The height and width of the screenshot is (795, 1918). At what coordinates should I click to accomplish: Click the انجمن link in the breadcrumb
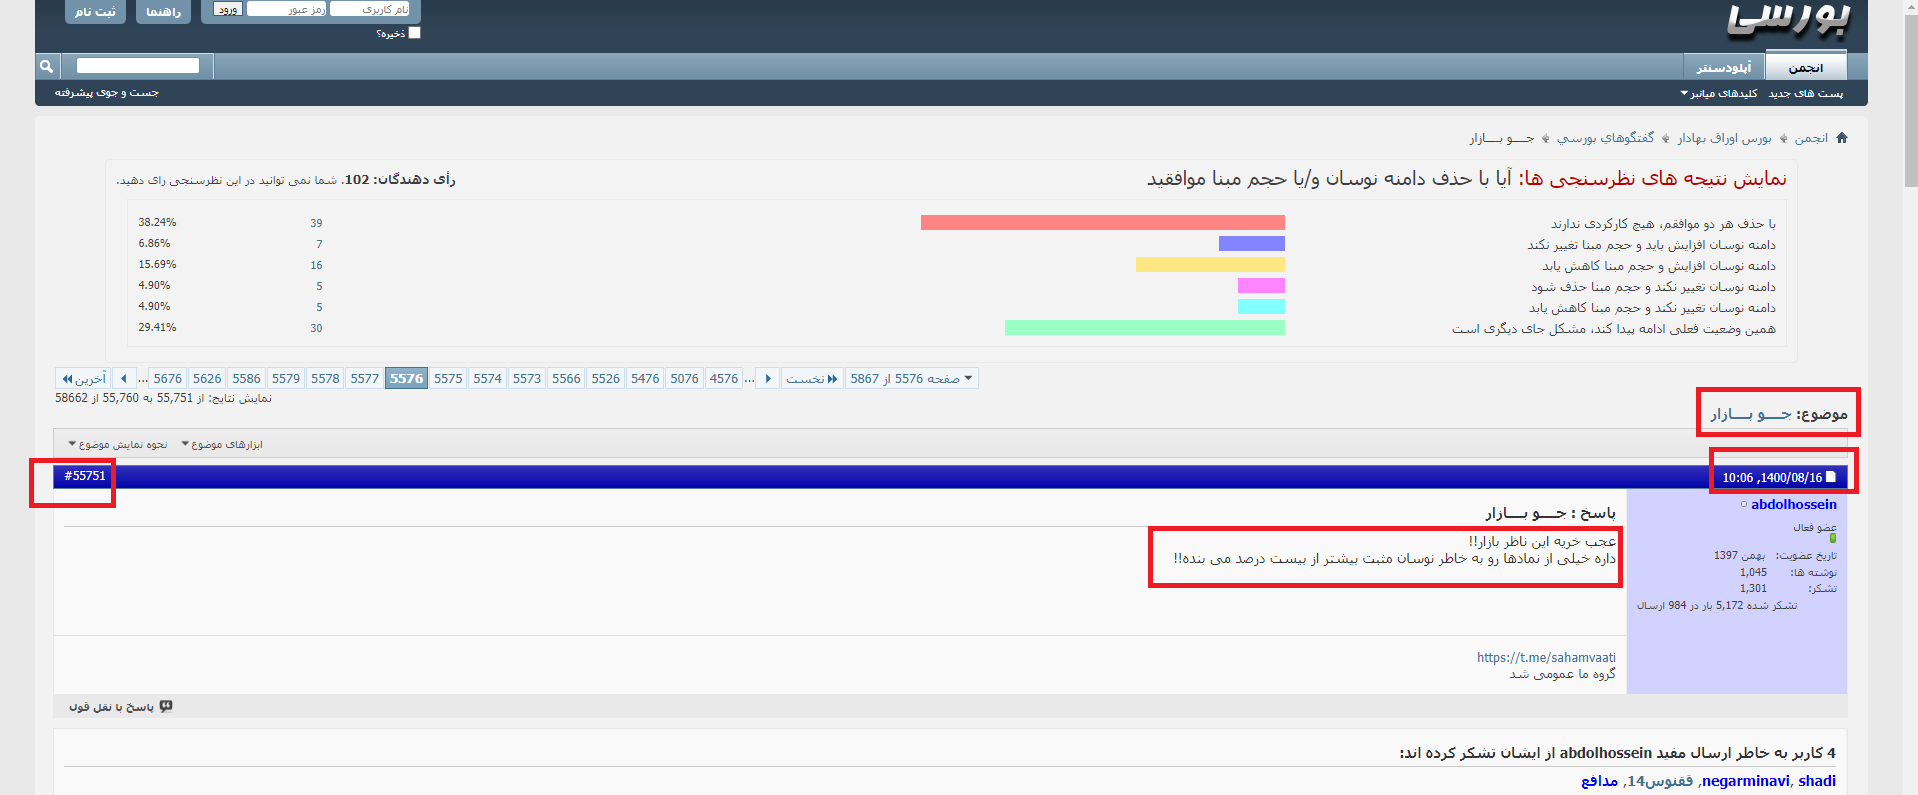(1811, 138)
